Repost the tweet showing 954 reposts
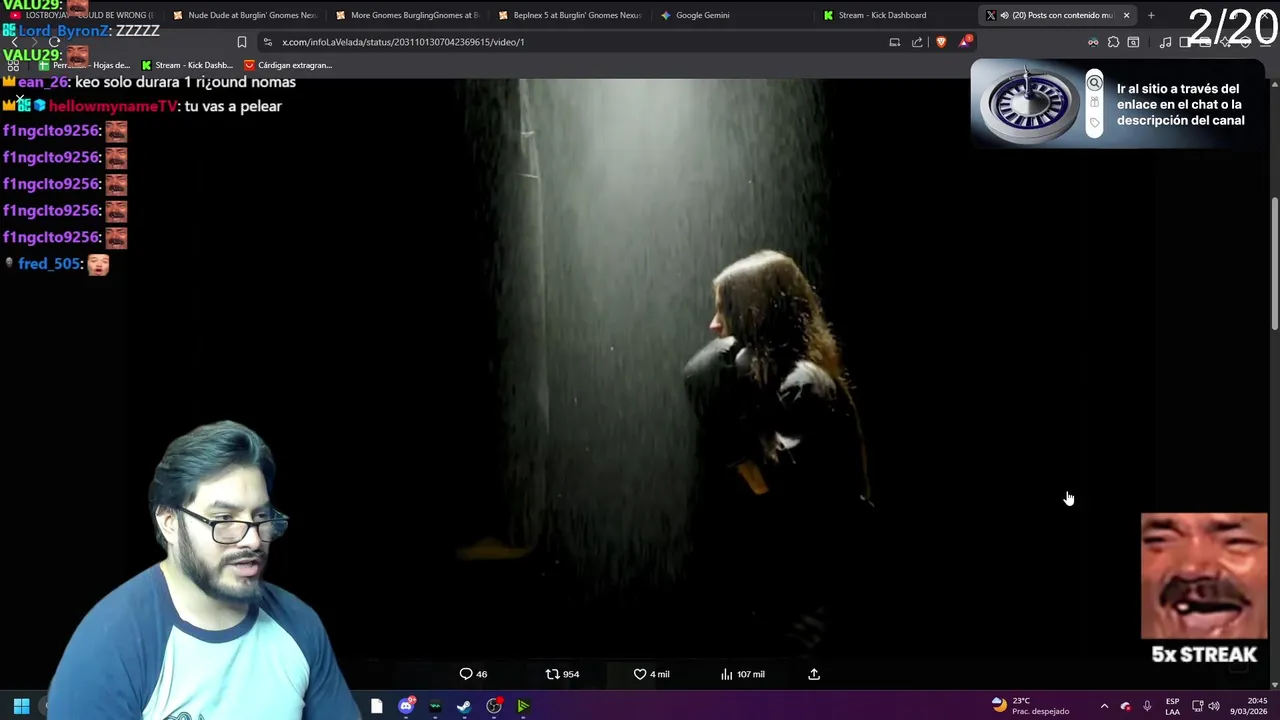The width and height of the screenshot is (1280, 720). (562, 674)
